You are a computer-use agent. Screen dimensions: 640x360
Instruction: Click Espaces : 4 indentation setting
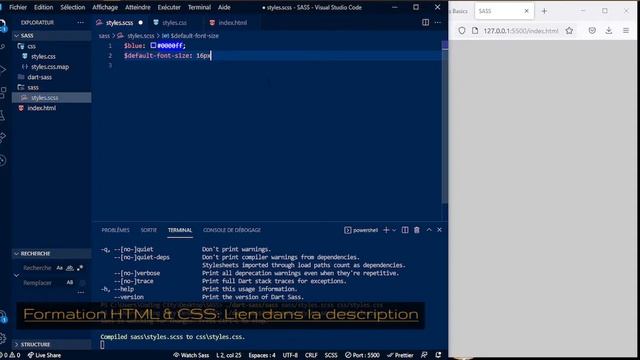pos(262,355)
